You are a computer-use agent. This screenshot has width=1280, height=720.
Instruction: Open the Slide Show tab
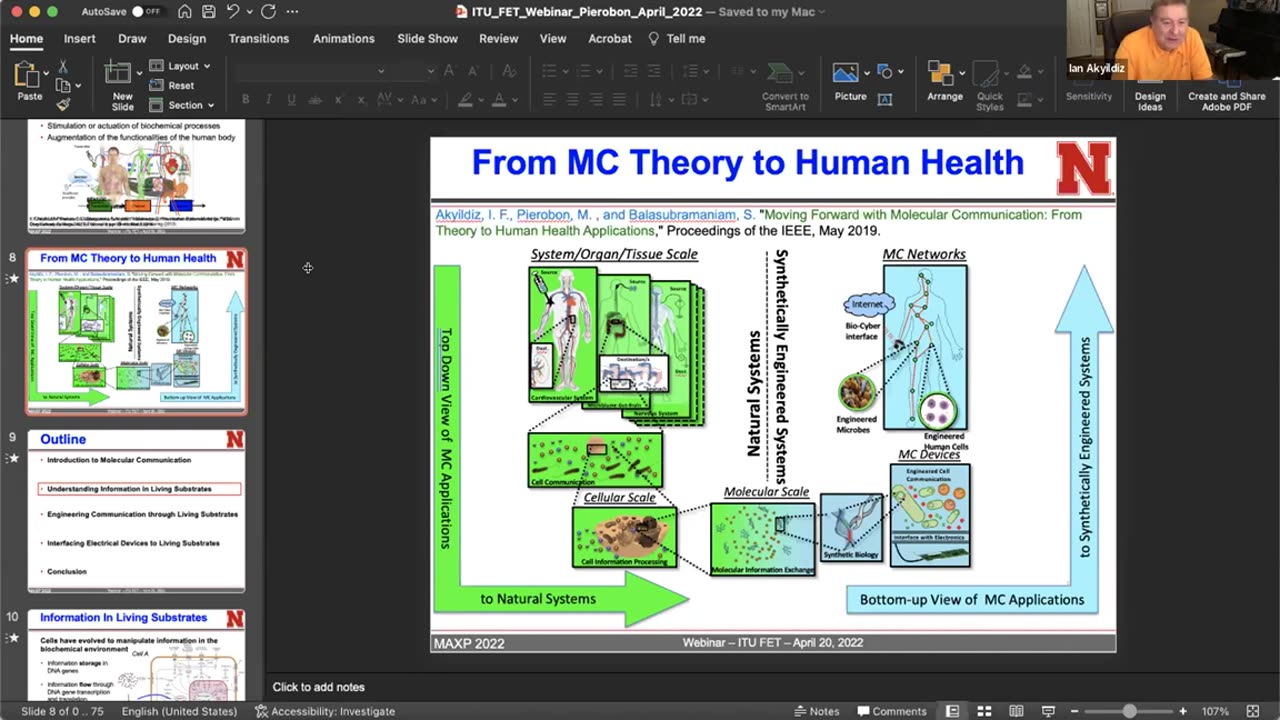(427, 38)
